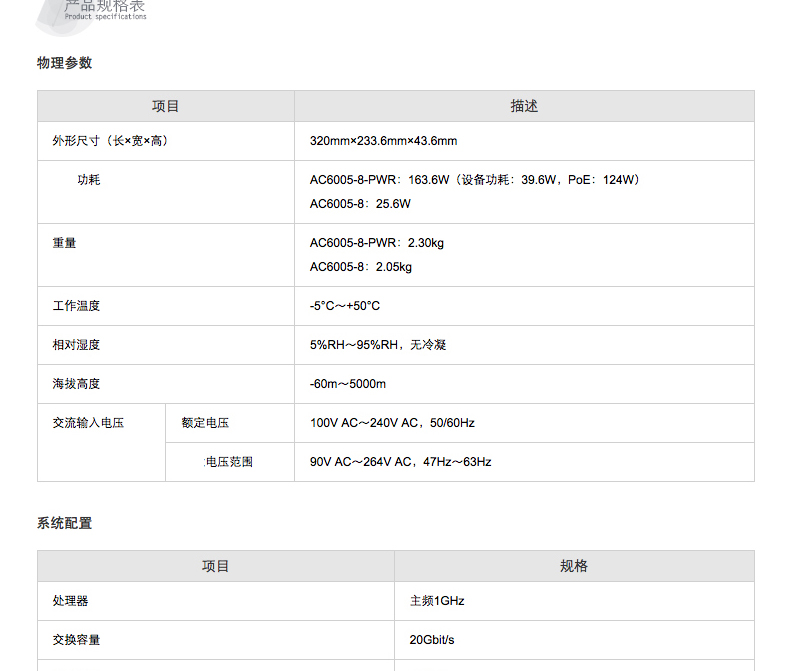Select the AC6005-8-PWR：163.6W power line
The image size is (790, 671).
tap(475, 180)
